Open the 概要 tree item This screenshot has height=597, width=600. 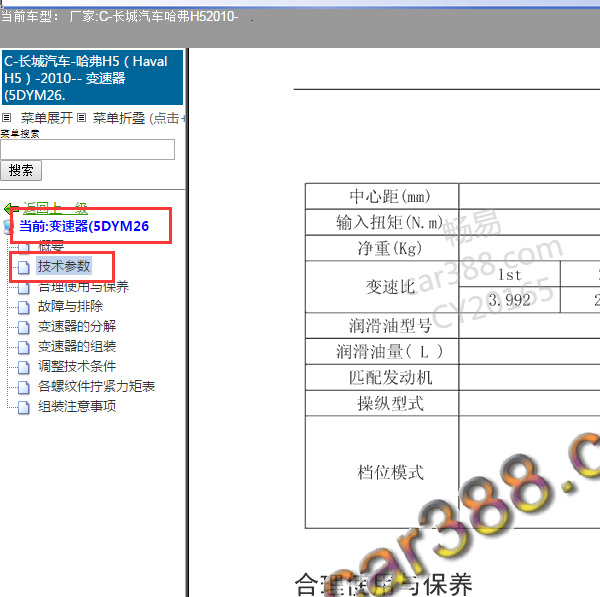click(51, 246)
